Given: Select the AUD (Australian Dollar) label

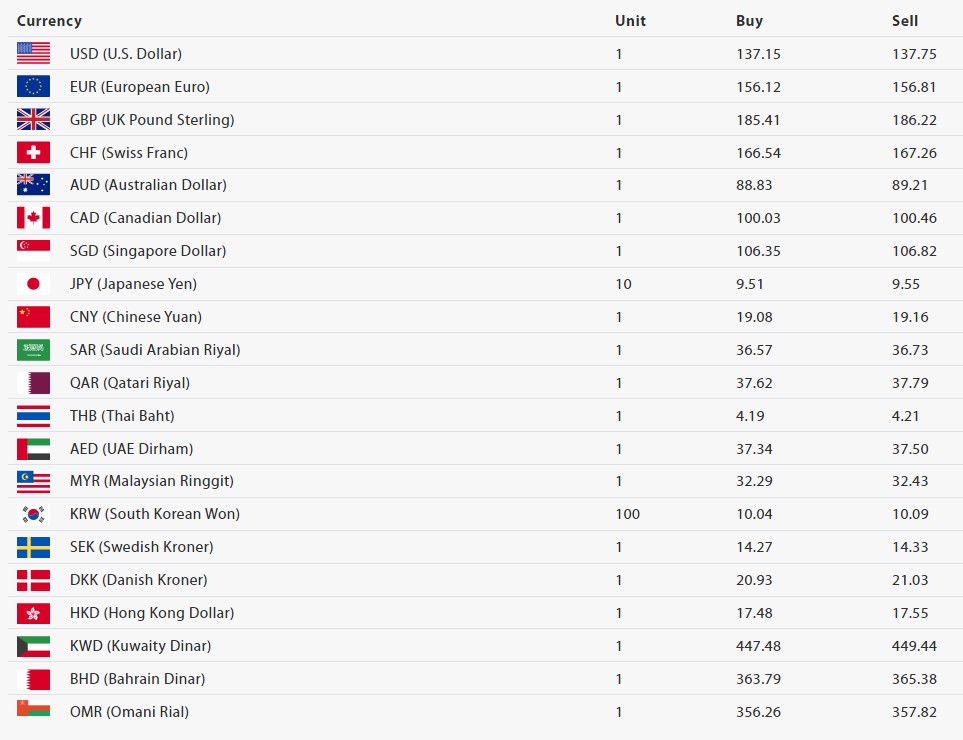Looking at the screenshot, I should click(x=148, y=185).
